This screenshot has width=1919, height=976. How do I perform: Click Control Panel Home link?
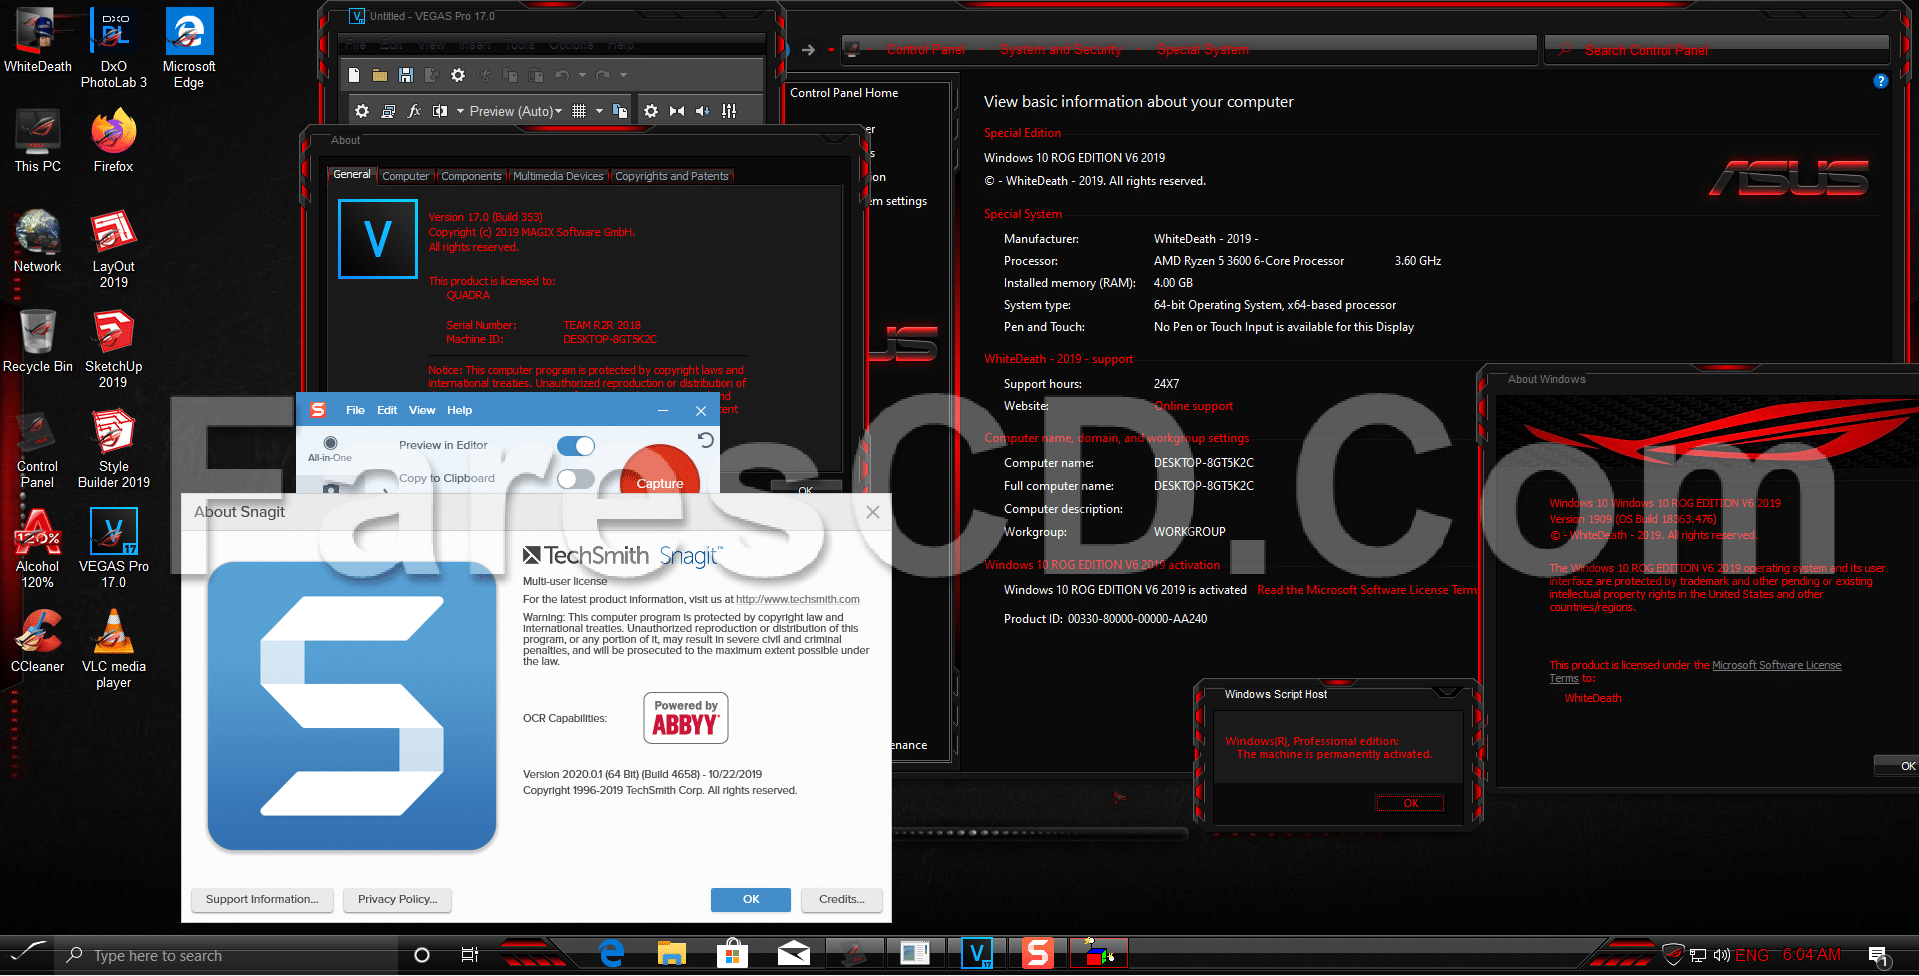844,93
